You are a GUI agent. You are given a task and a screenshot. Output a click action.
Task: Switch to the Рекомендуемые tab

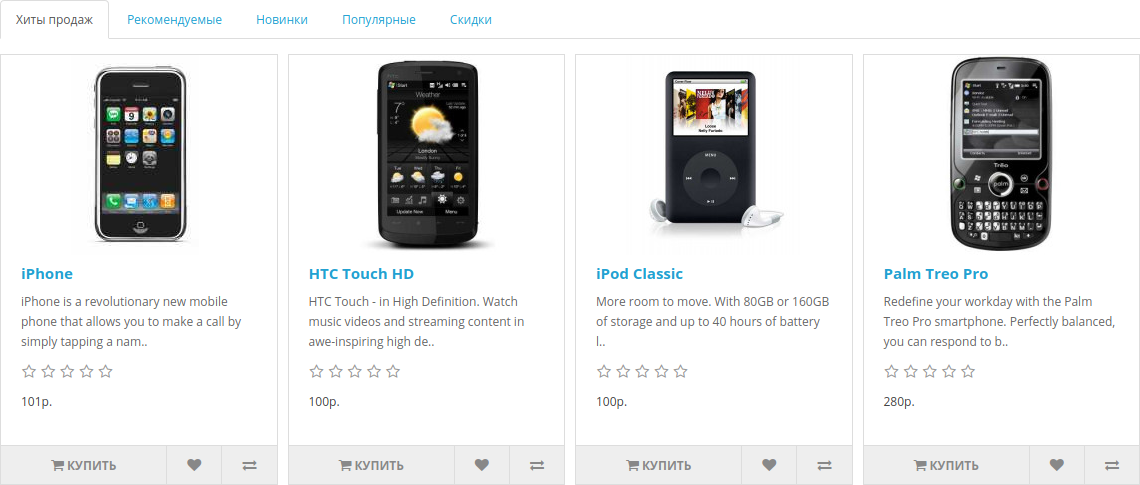[x=174, y=20]
